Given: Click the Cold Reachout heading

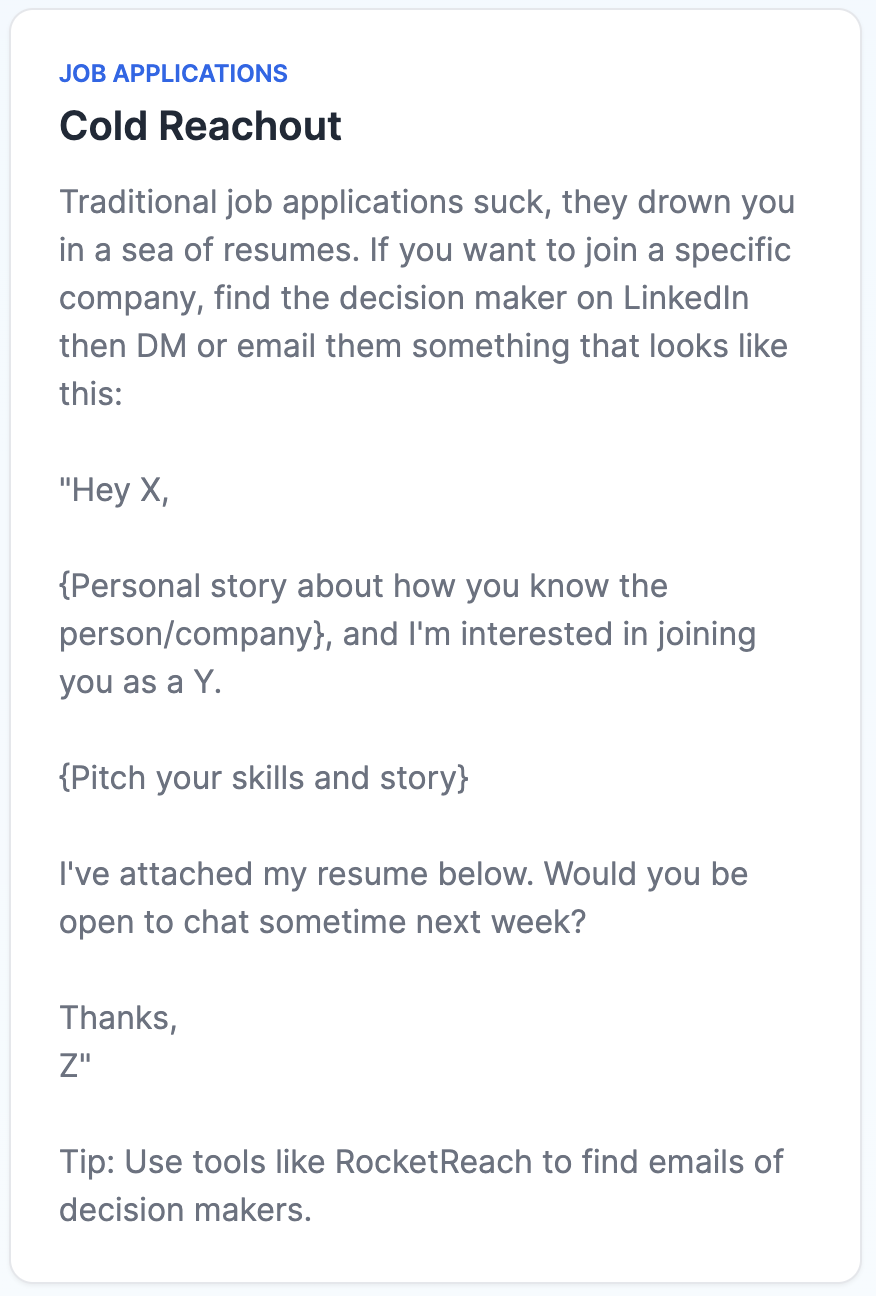Looking at the screenshot, I should pos(200,126).
